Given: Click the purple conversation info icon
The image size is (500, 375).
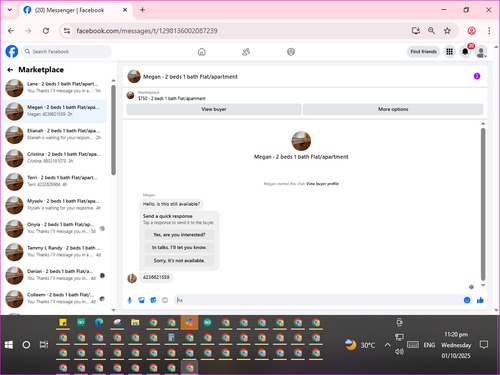Looking at the screenshot, I should (477, 76).
